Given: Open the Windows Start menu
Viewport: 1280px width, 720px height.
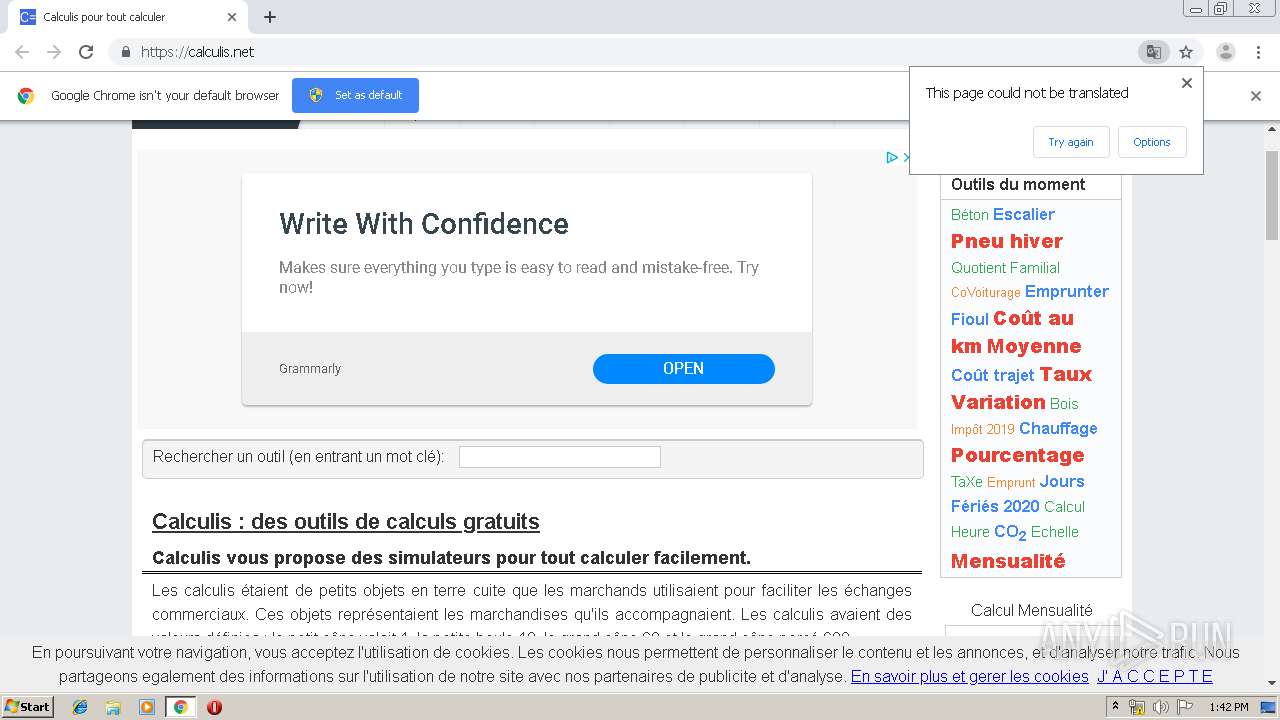Looking at the screenshot, I should [x=27, y=707].
